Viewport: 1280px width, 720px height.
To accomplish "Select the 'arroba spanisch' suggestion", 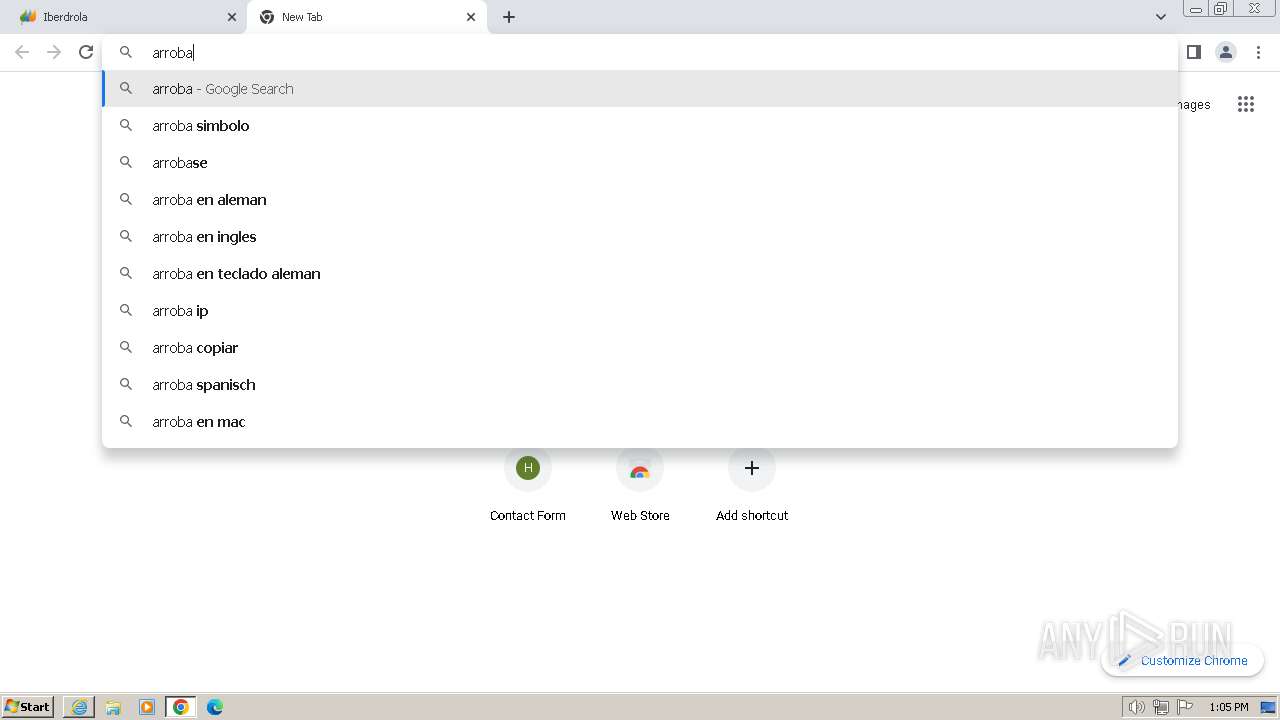I will pyautogui.click(x=640, y=385).
